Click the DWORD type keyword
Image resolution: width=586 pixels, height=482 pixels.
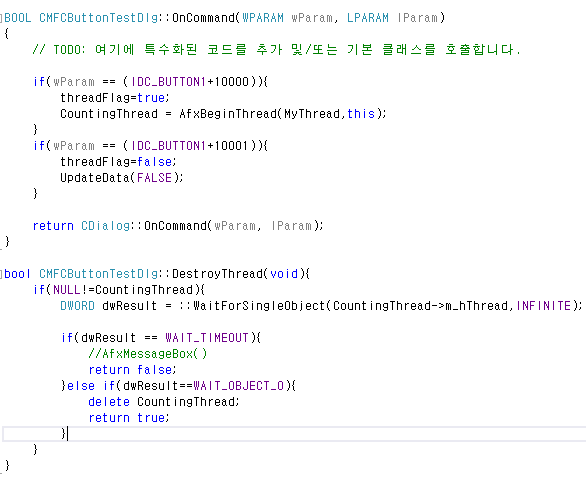78,306
